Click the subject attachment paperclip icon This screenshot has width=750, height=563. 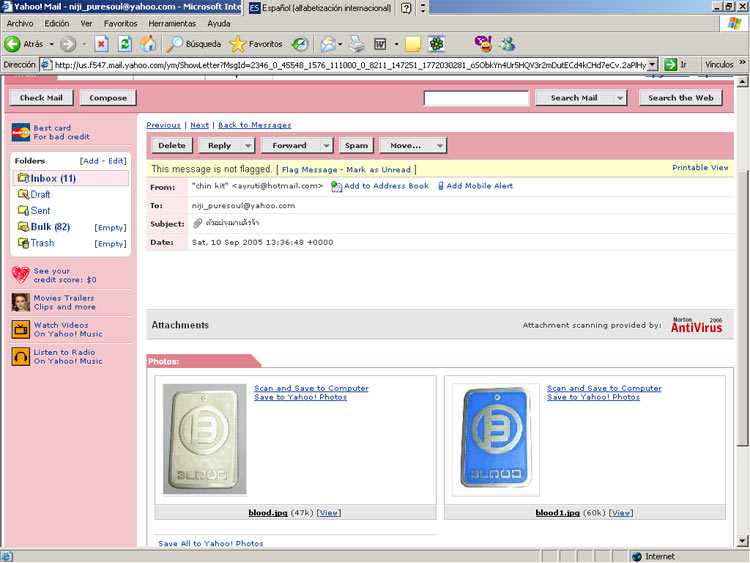(x=198, y=223)
